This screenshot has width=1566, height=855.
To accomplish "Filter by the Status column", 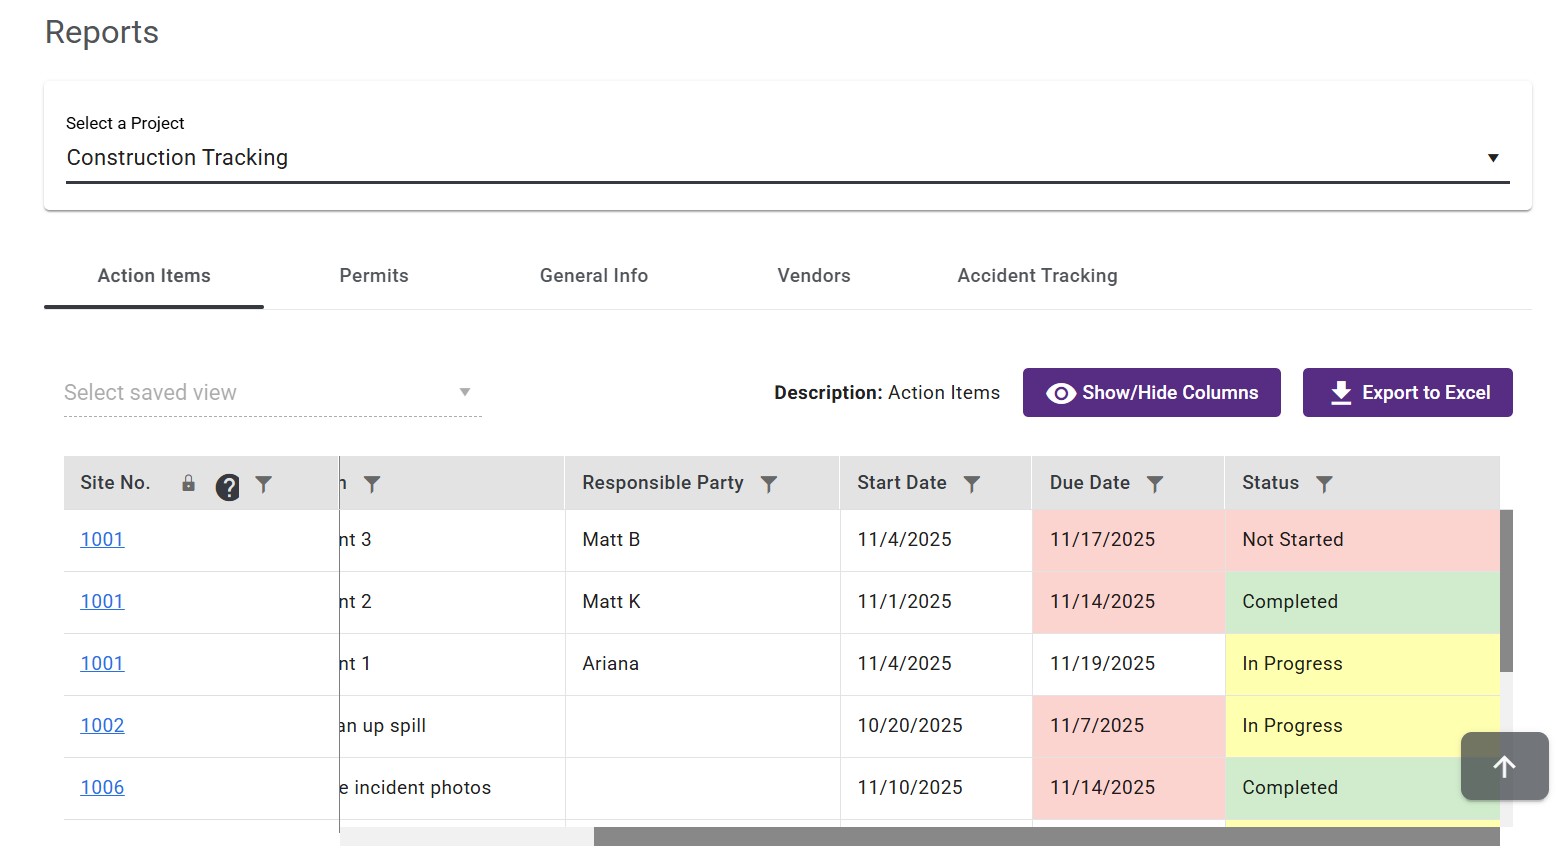I will pos(1324,484).
